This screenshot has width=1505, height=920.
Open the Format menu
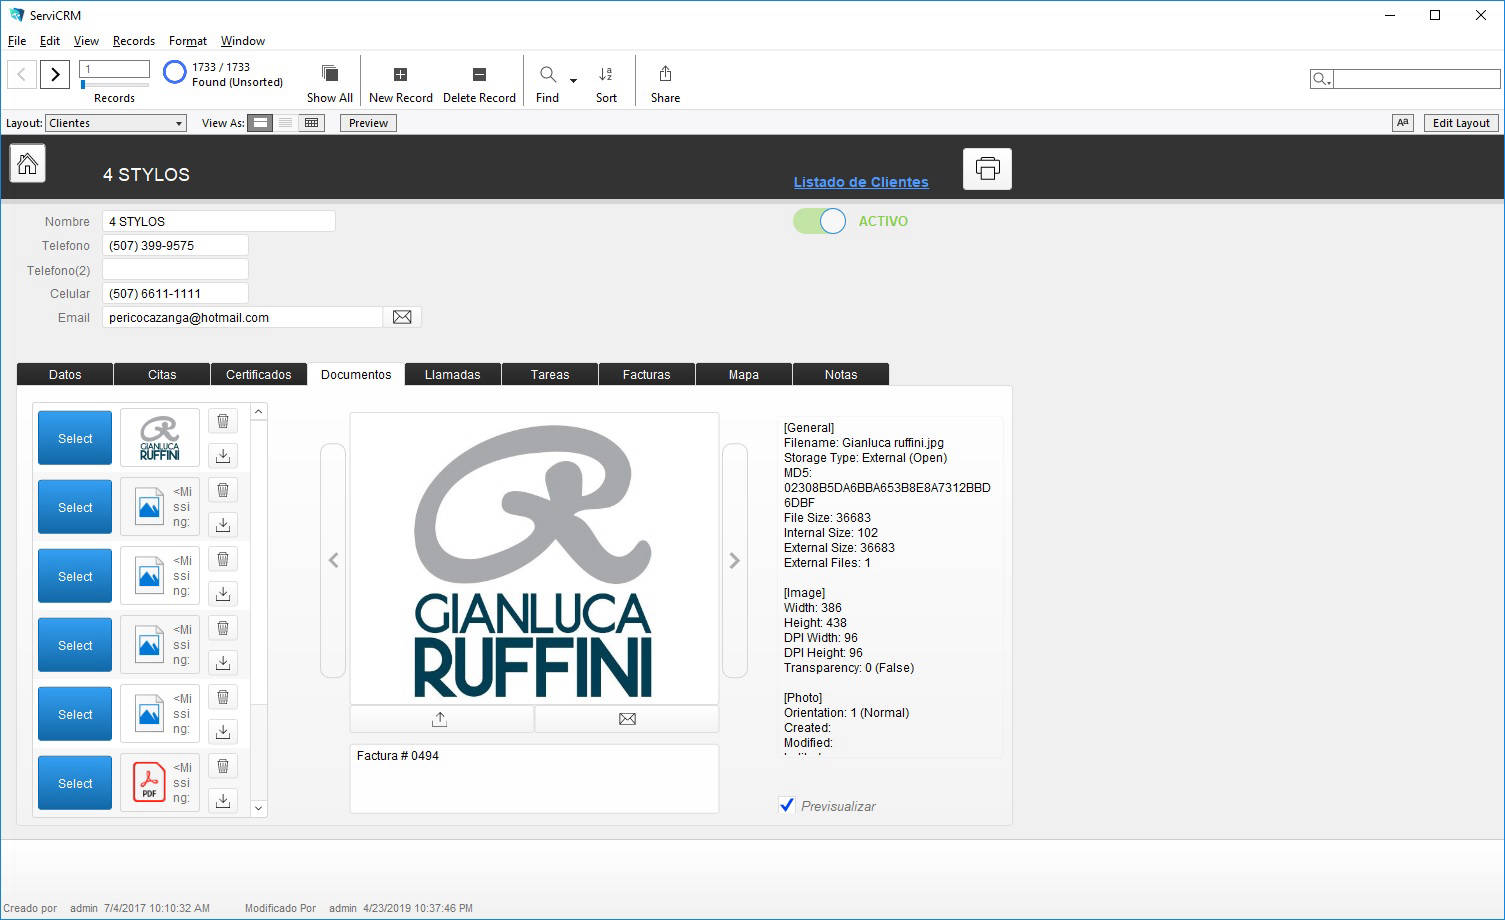tap(188, 41)
